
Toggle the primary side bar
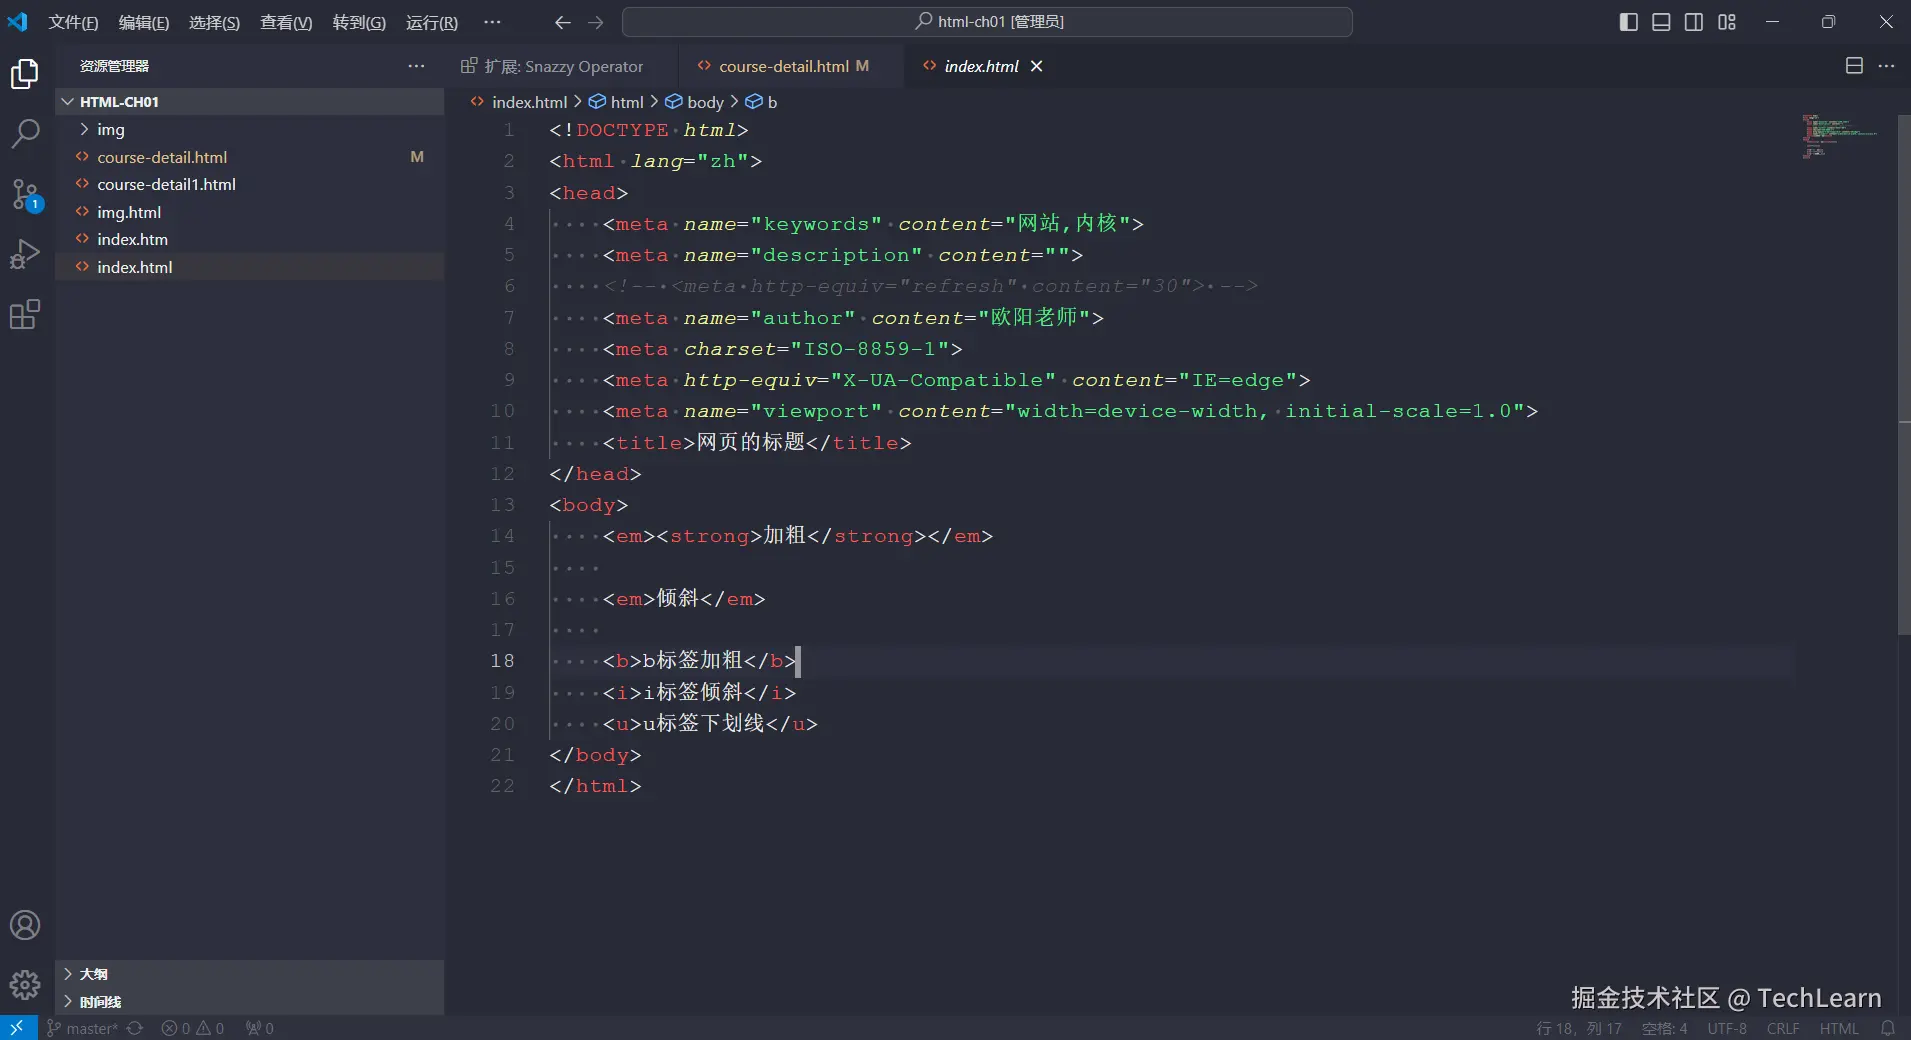pos(1629,22)
